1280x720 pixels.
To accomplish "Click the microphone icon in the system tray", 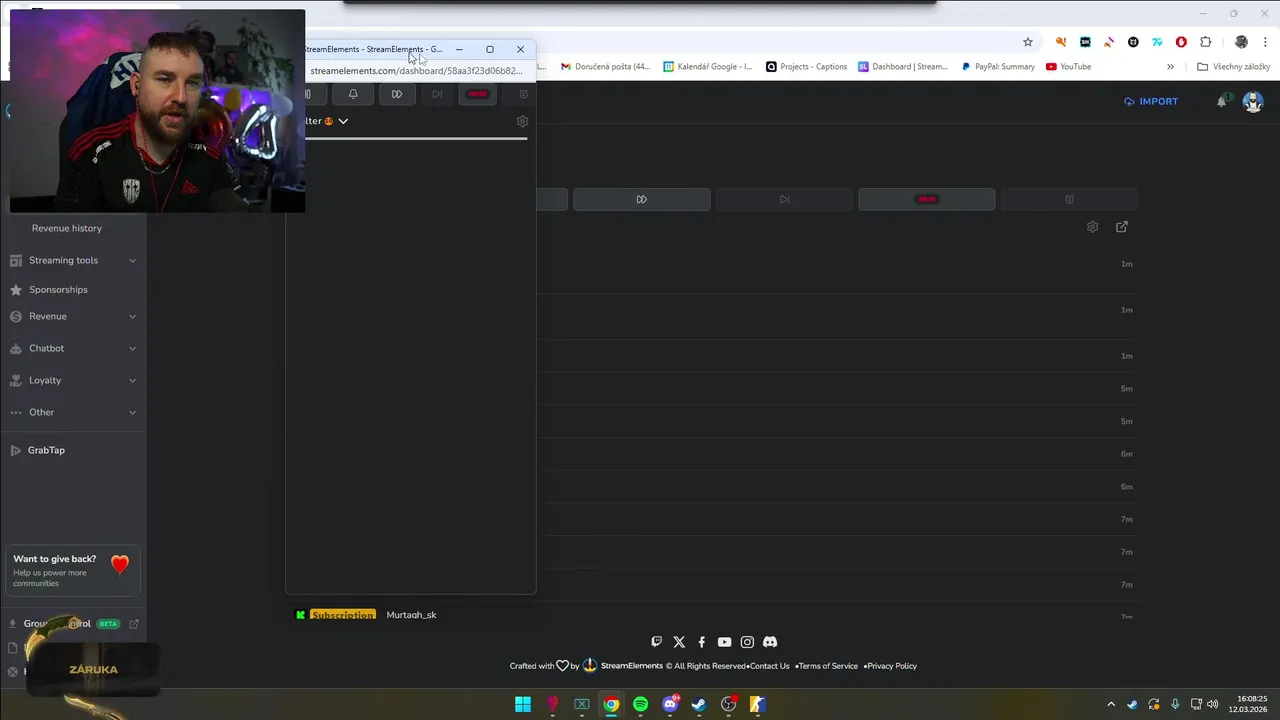I will tap(1175, 704).
